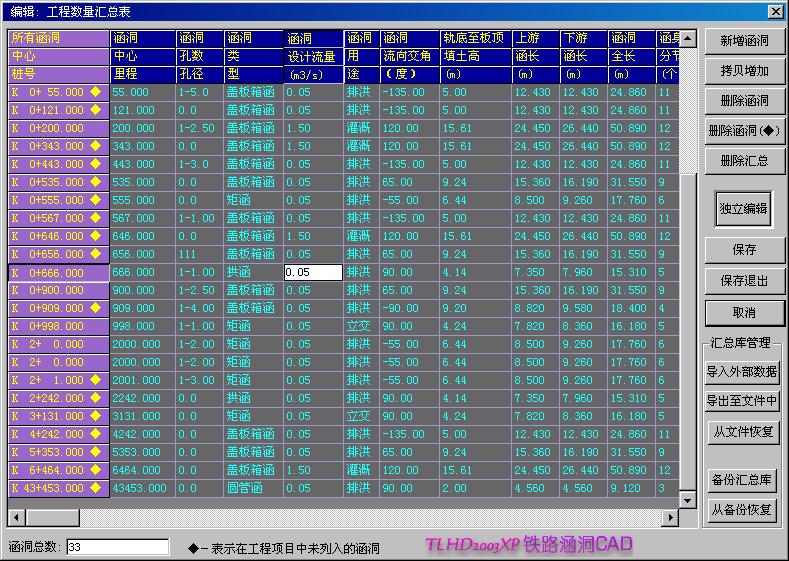Click 备份汇总库 button

[x=742, y=480]
